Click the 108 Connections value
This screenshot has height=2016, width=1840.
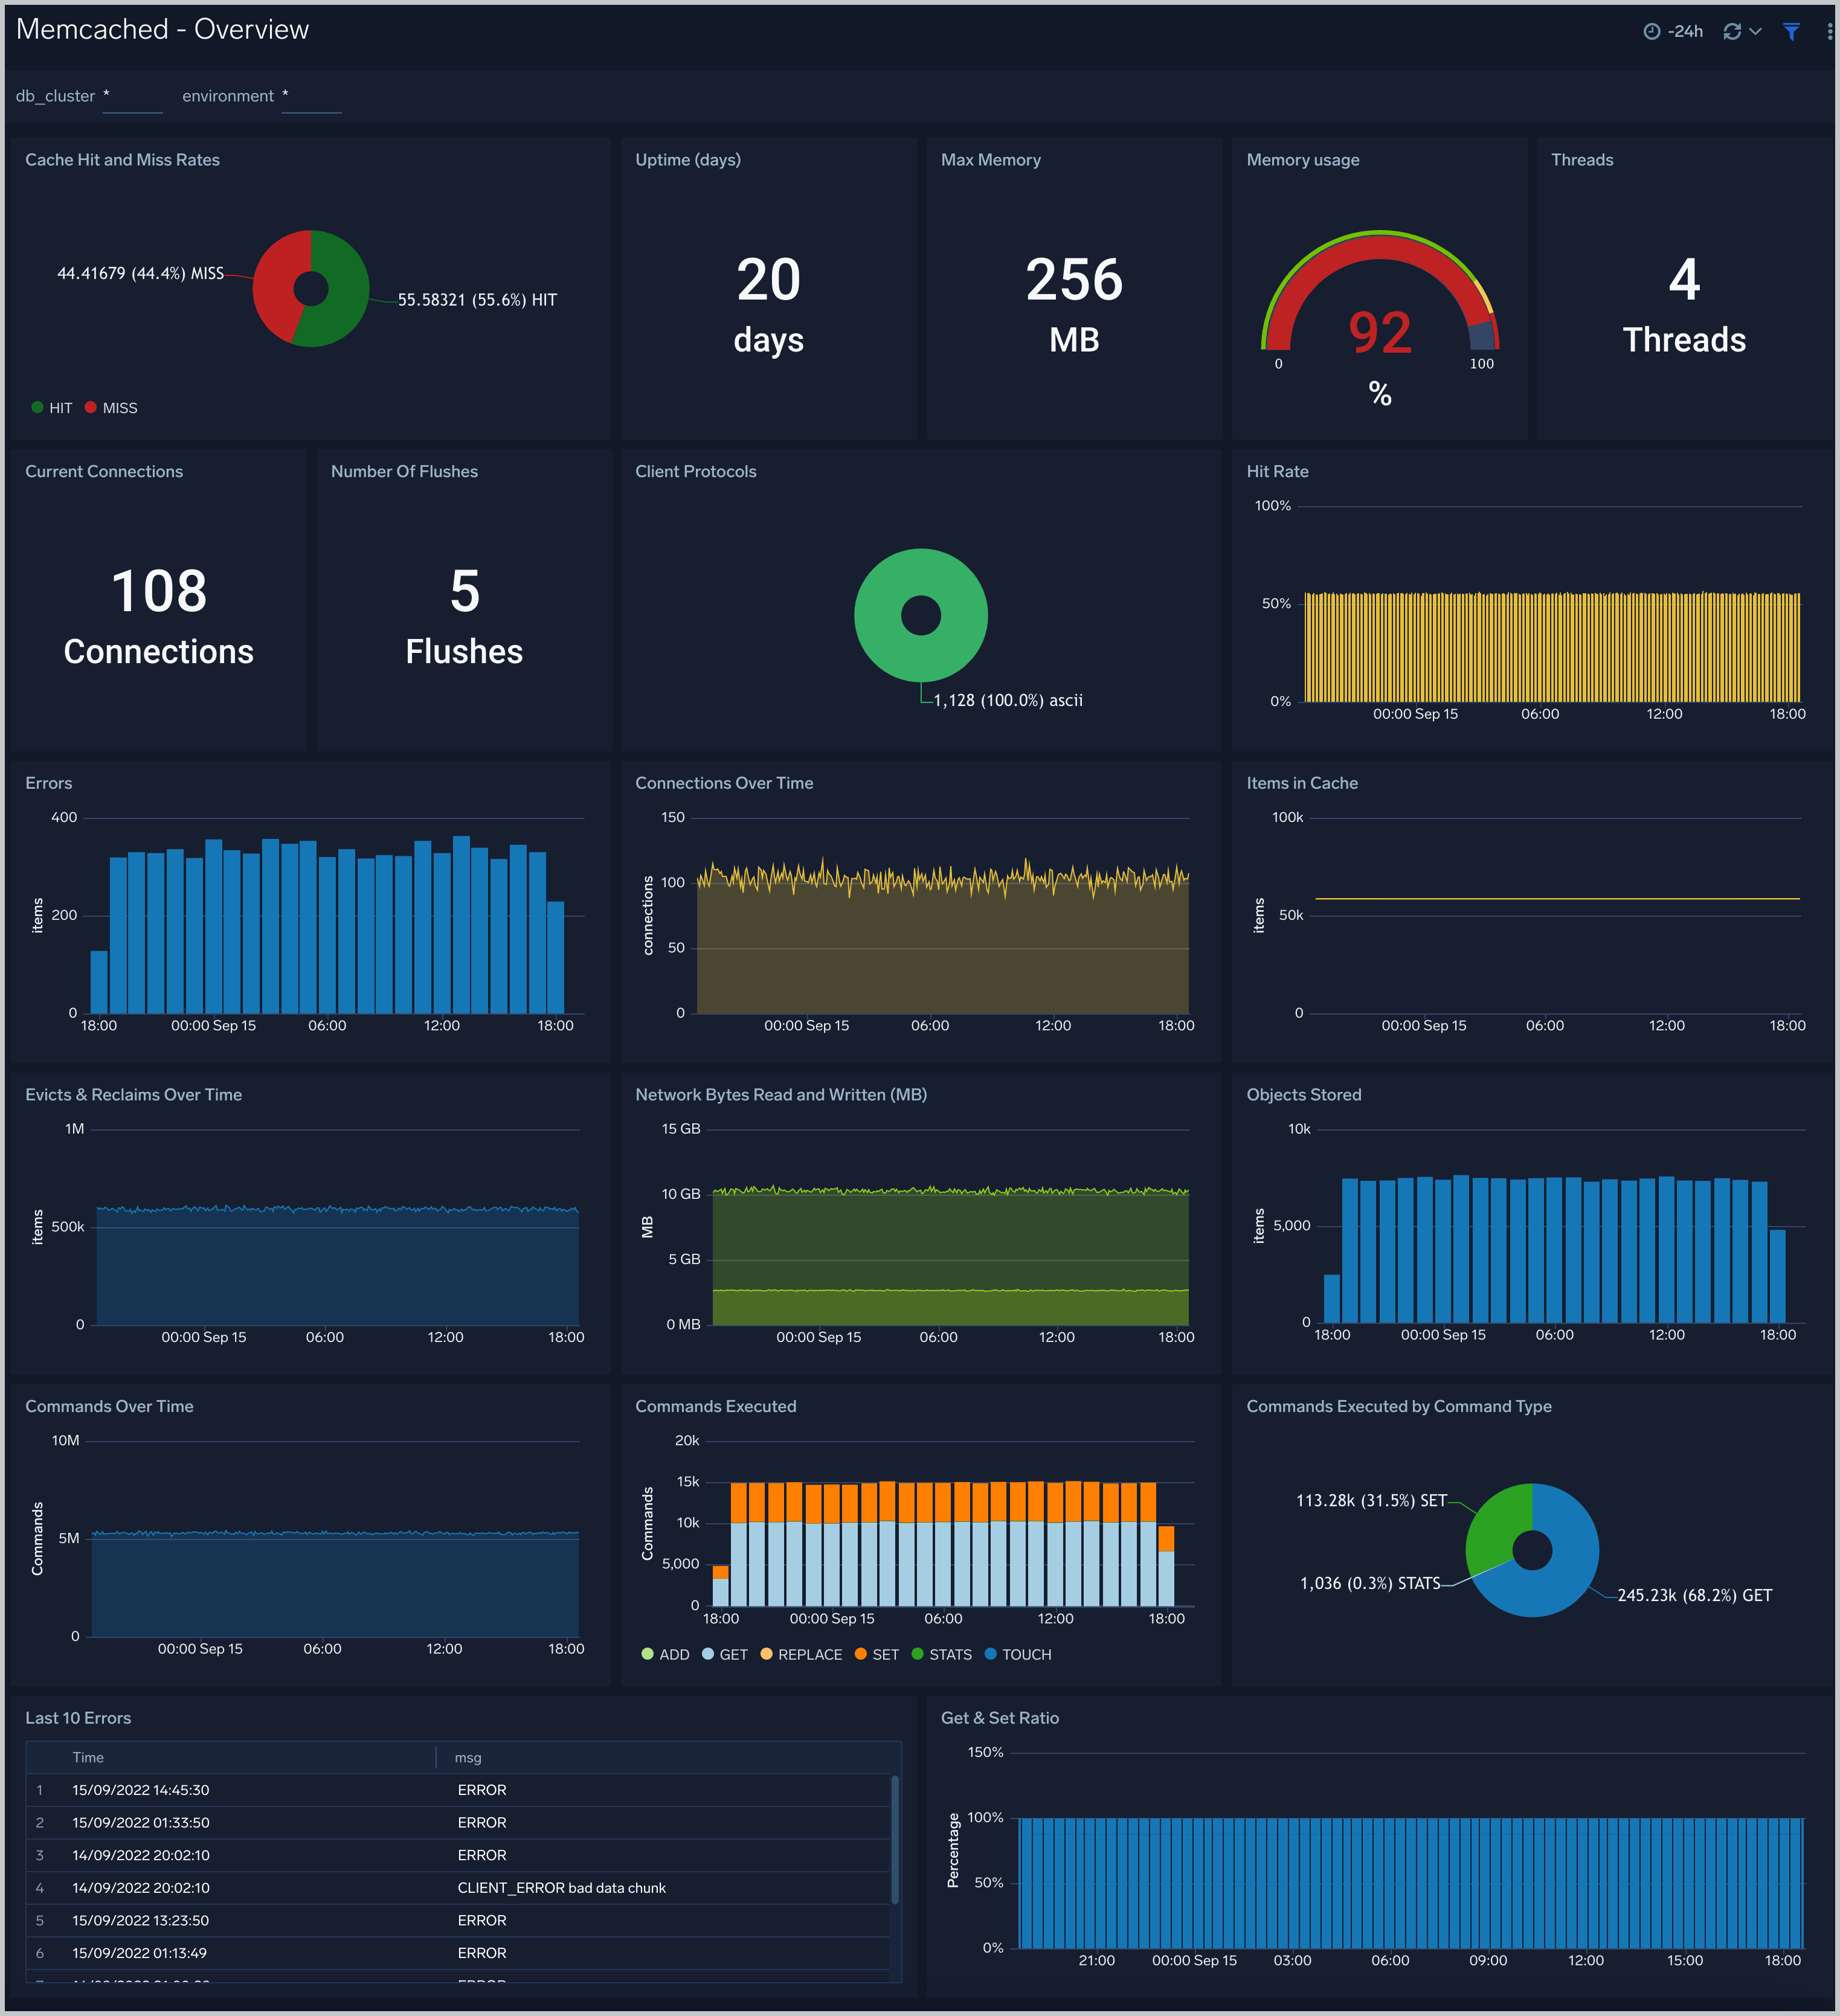(158, 616)
